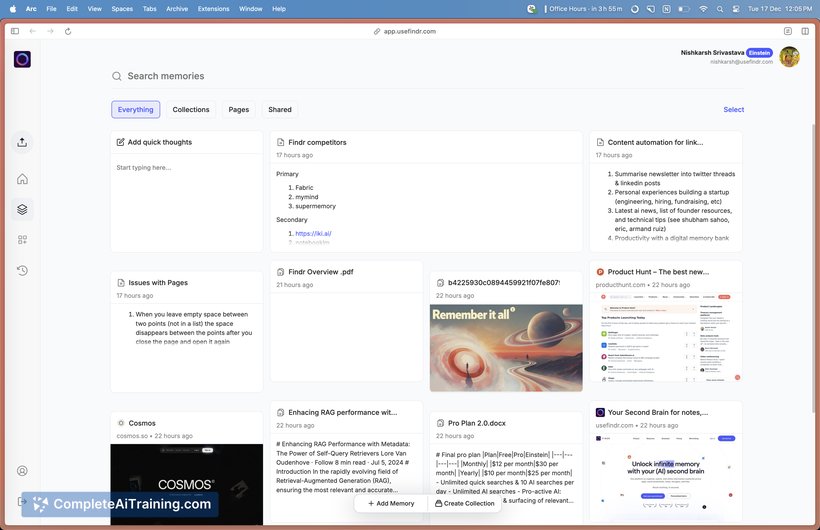Open the Spaces menu in menu bar
The height and width of the screenshot is (530, 820).
tap(122, 9)
